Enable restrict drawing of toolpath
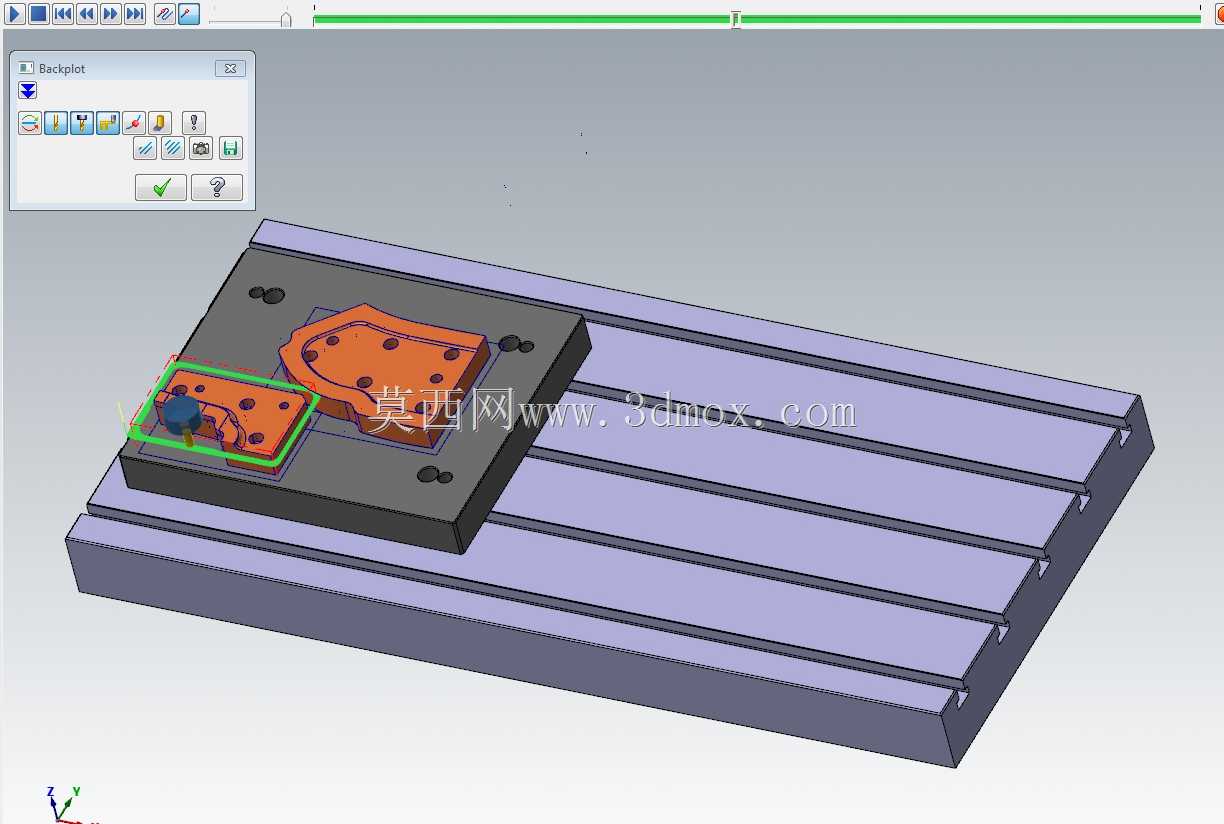Screen dimensions: 1224x824 [146, 149]
